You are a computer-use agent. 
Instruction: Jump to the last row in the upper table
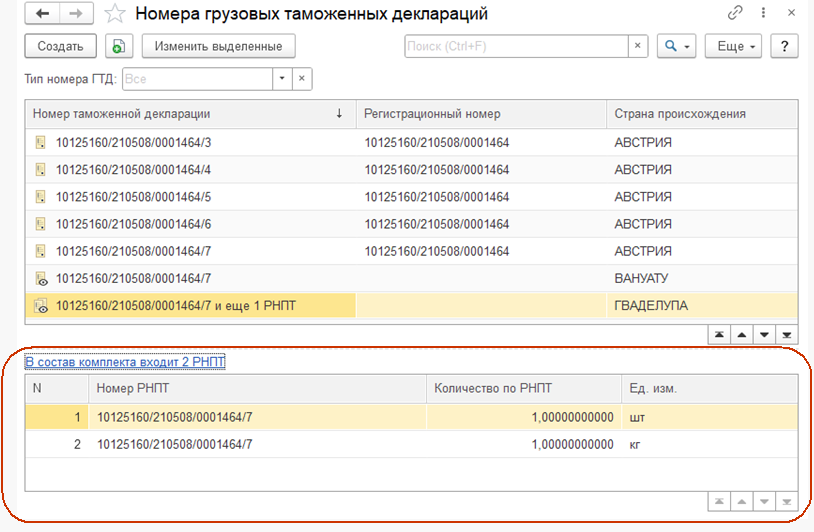[787, 333]
